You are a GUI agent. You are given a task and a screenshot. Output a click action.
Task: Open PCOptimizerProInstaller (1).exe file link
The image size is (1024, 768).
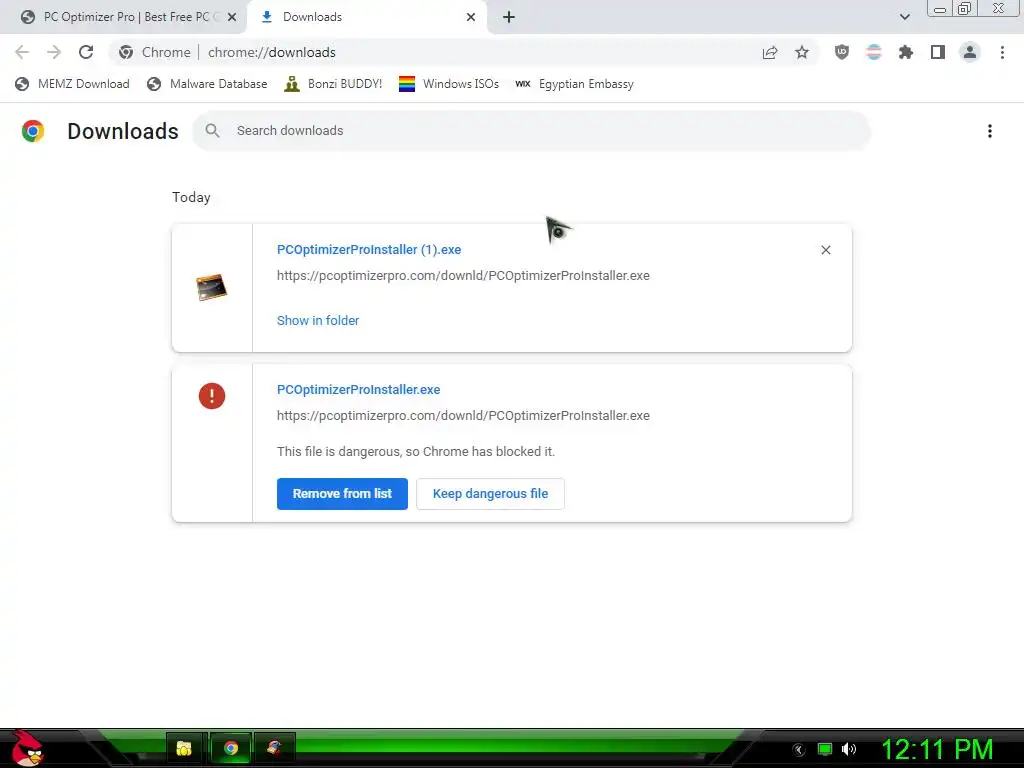tap(369, 249)
